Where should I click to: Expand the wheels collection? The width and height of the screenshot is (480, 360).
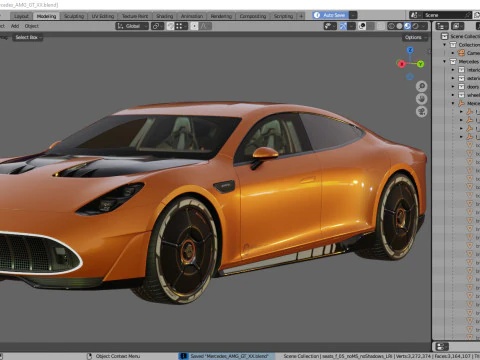453,95
